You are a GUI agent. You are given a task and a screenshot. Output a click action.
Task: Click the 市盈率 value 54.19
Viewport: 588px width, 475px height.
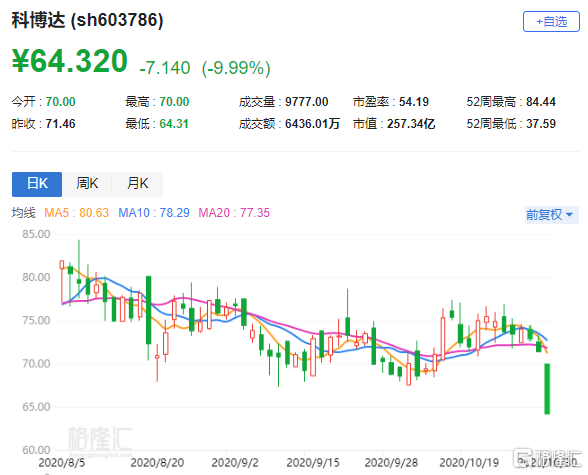click(x=414, y=102)
